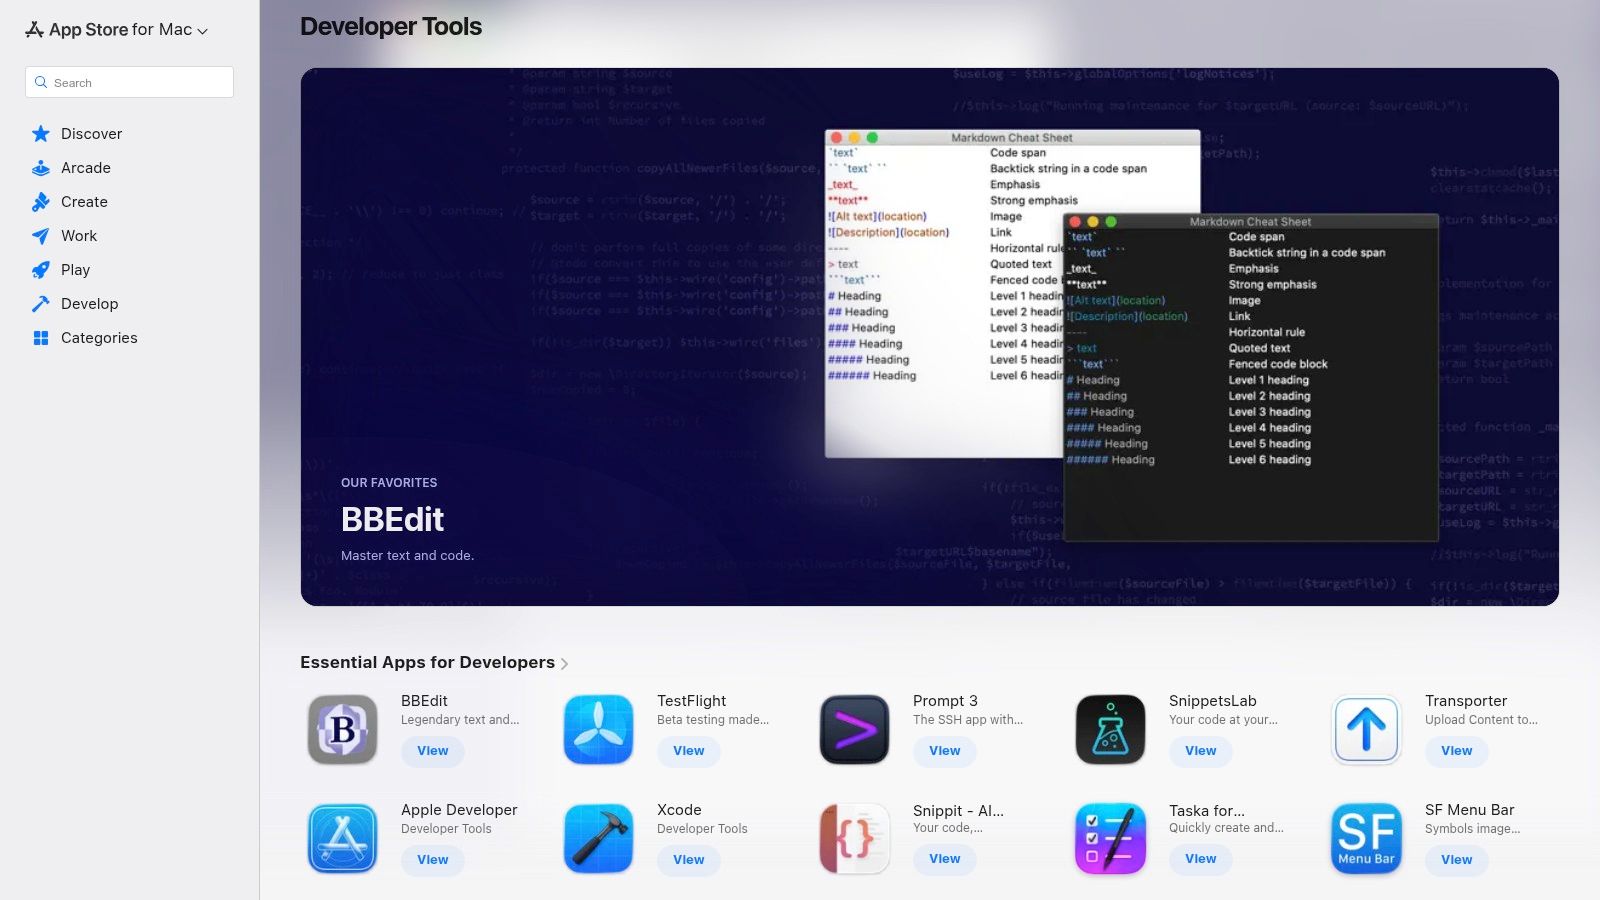Click the Taska app icon
This screenshot has width=1600, height=900.
pyautogui.click(x=1110, y=838)
